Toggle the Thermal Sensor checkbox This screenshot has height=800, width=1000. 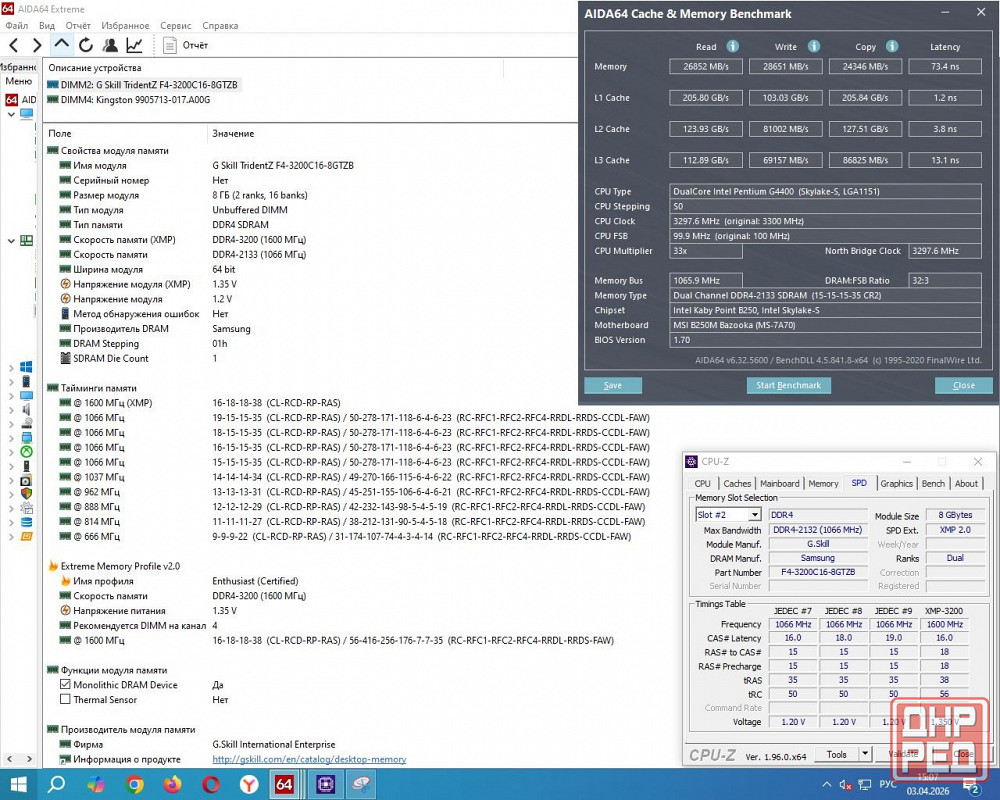(66, 700)
